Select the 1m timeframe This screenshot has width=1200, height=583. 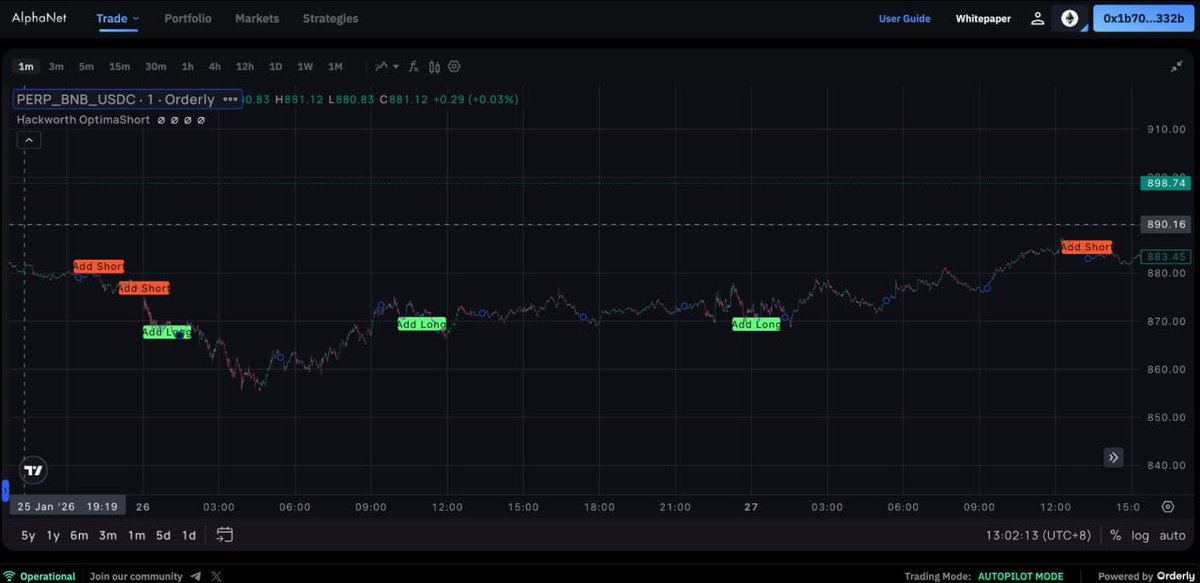26,67
